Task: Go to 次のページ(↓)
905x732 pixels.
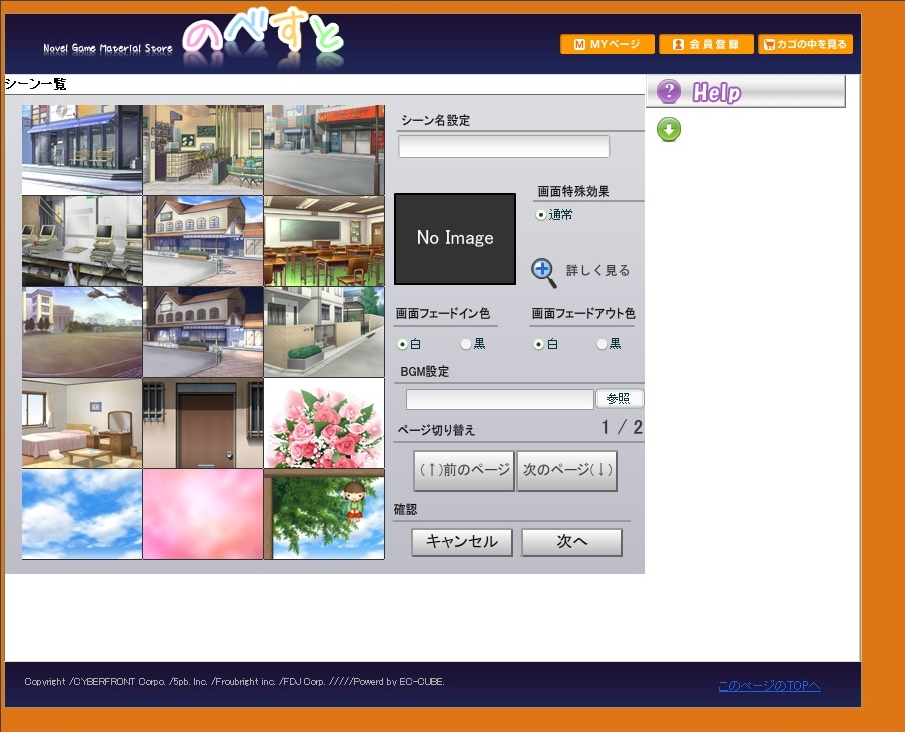Action: pos(567,470)
